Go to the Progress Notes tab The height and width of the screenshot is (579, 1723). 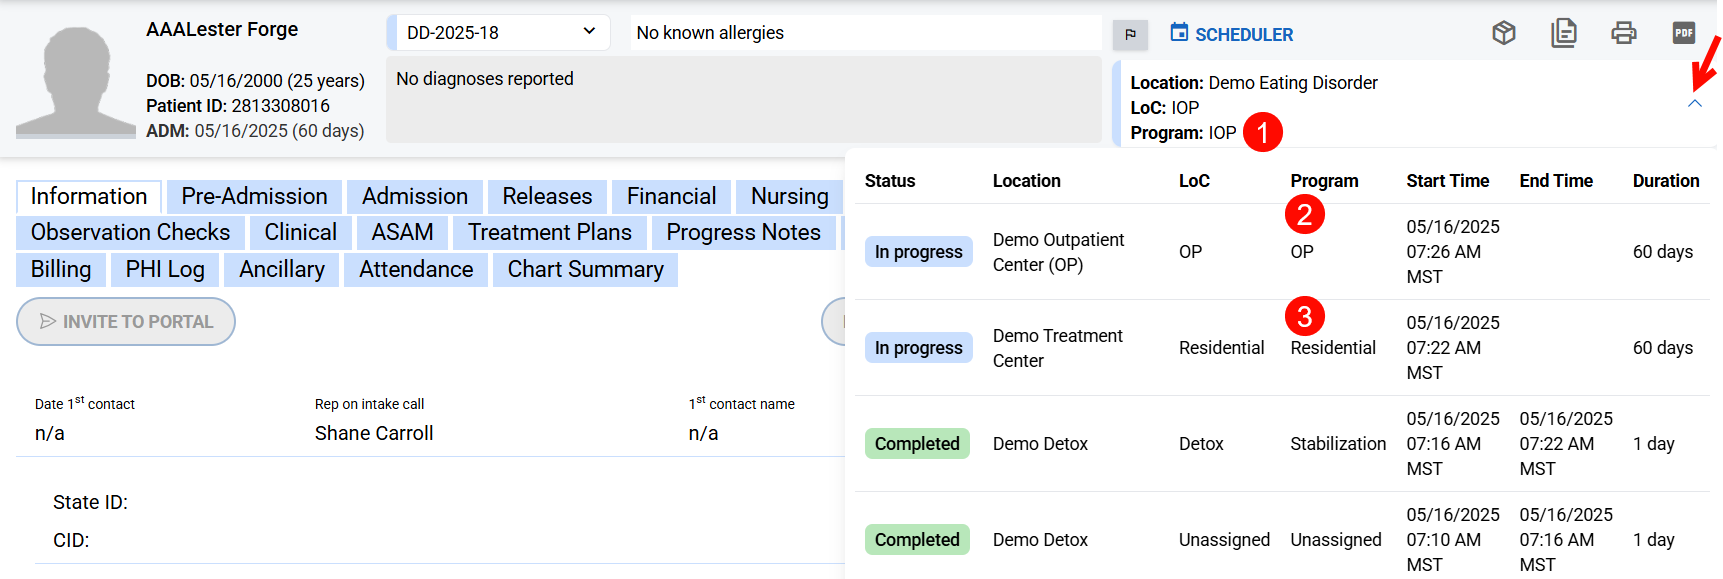743,232
